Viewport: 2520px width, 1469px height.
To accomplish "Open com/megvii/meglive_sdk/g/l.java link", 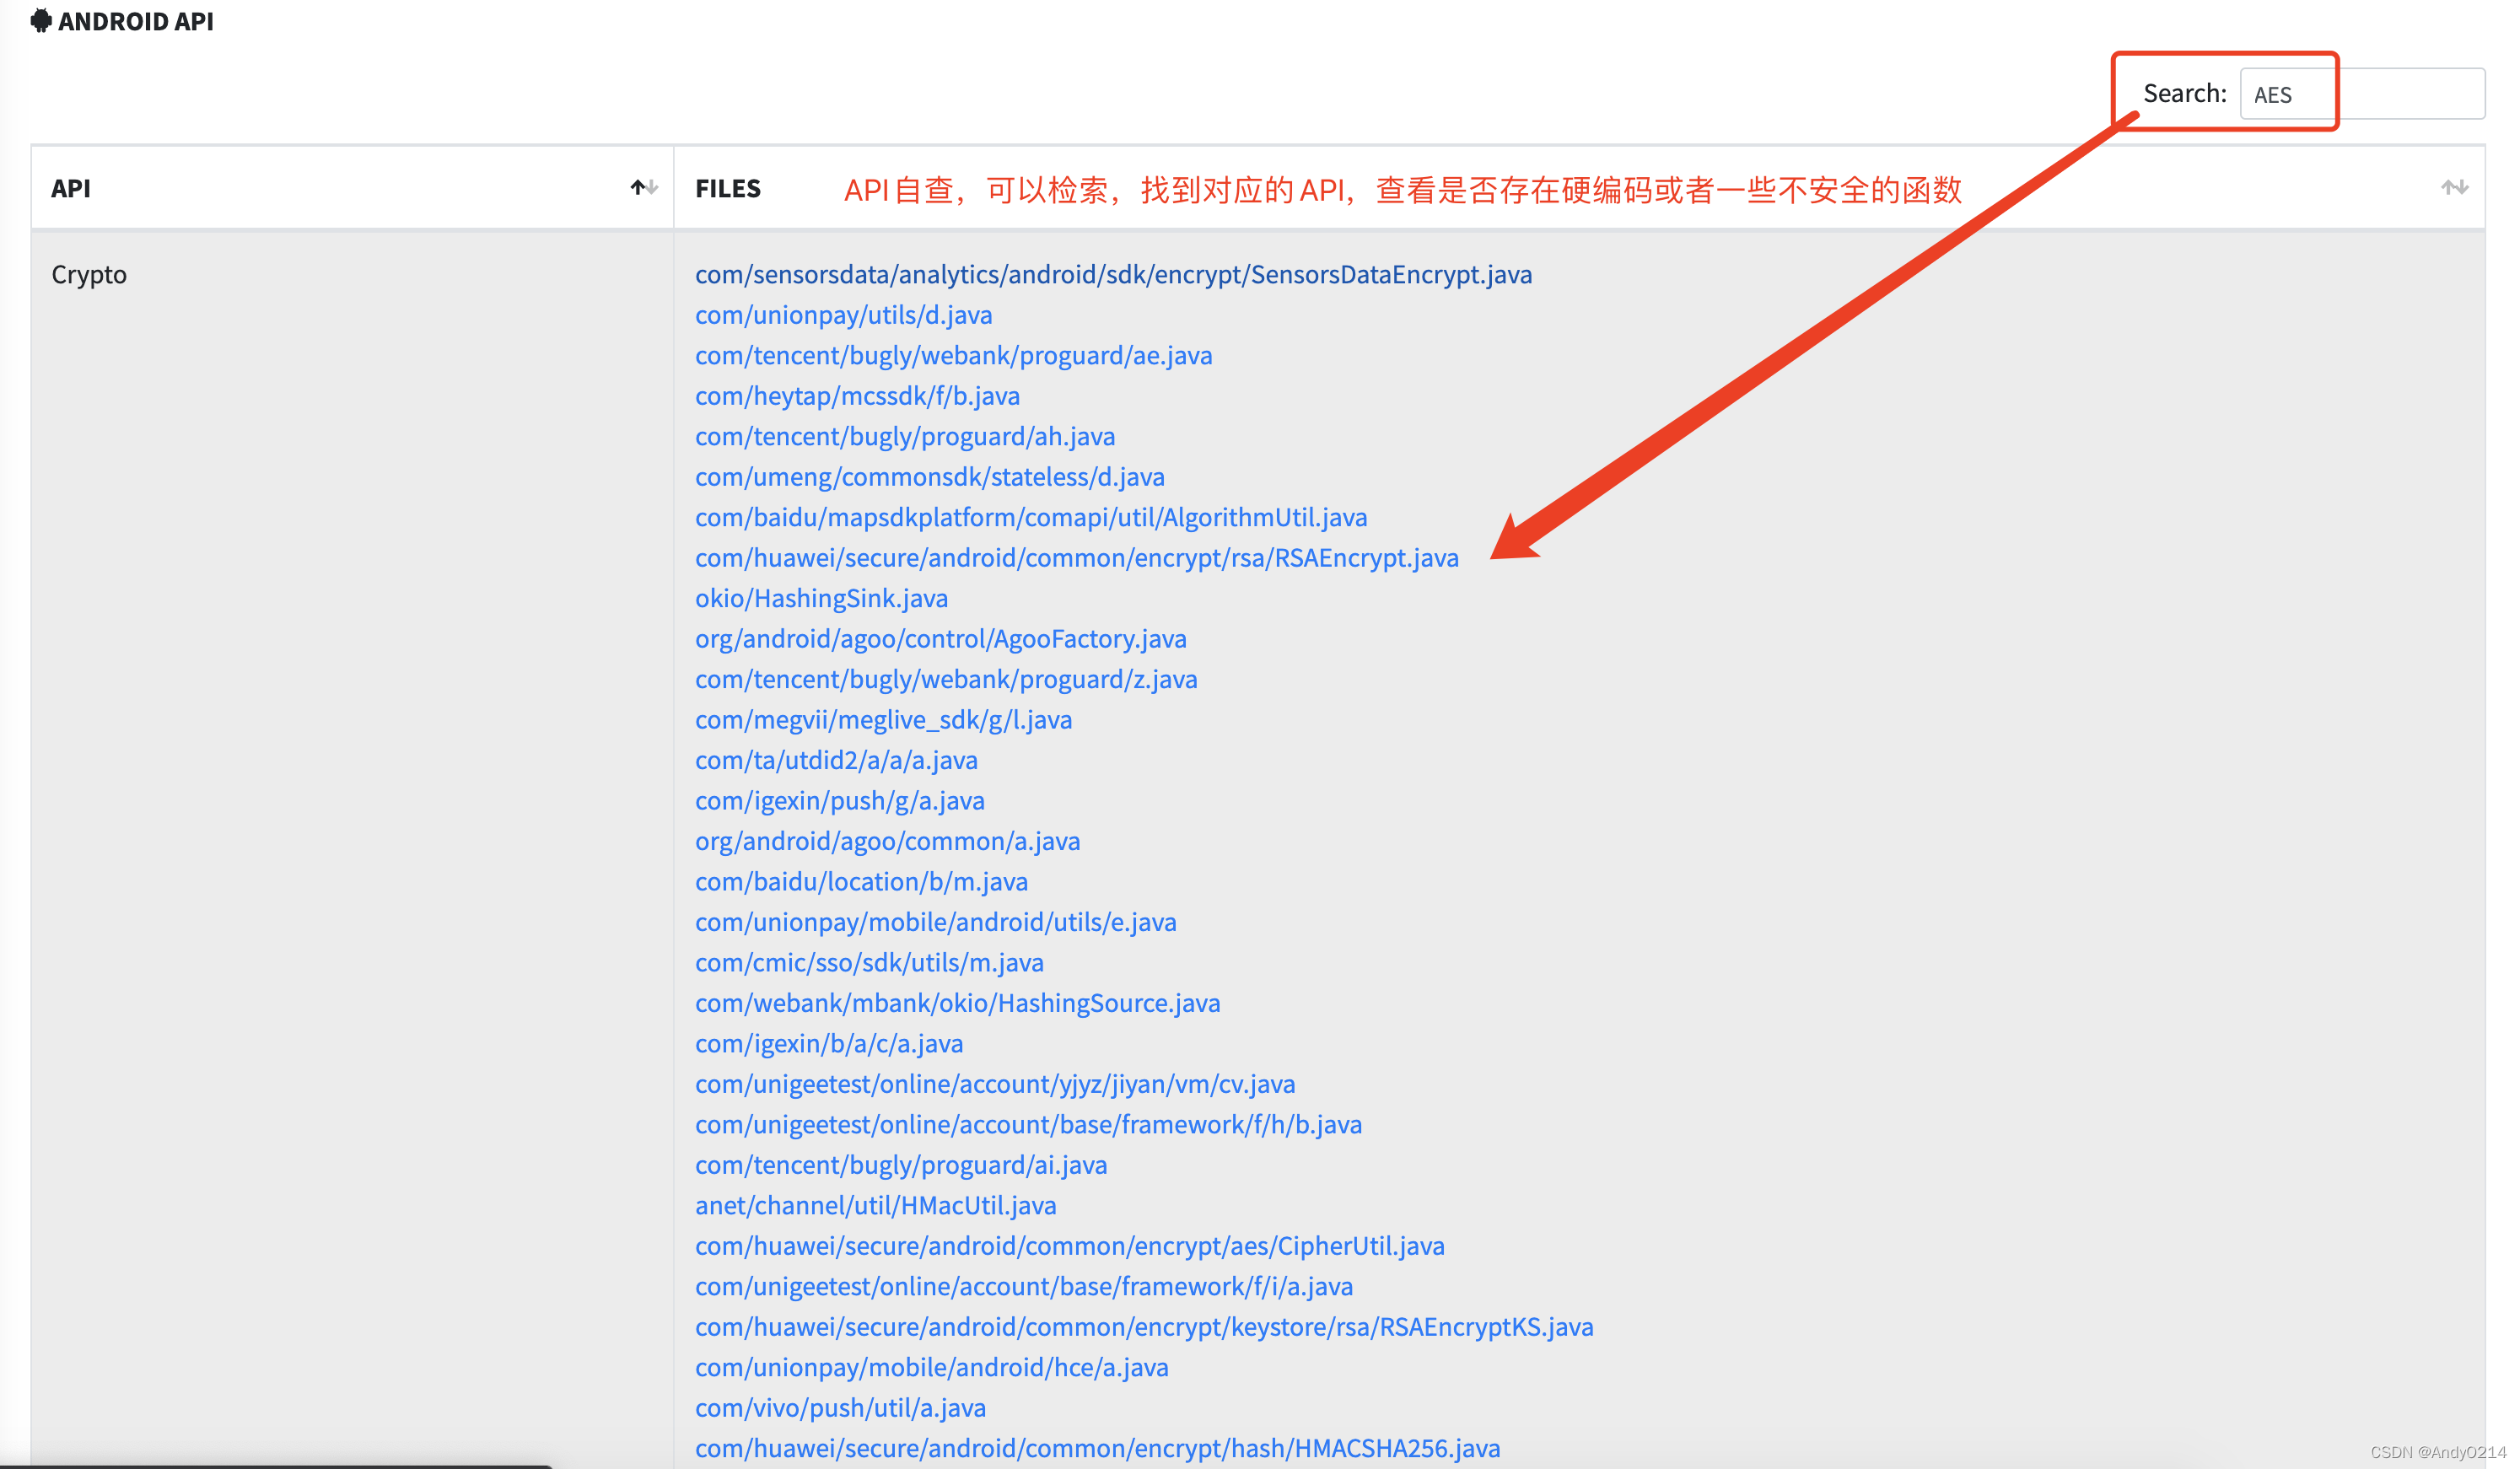I will [x=883, y=720].
